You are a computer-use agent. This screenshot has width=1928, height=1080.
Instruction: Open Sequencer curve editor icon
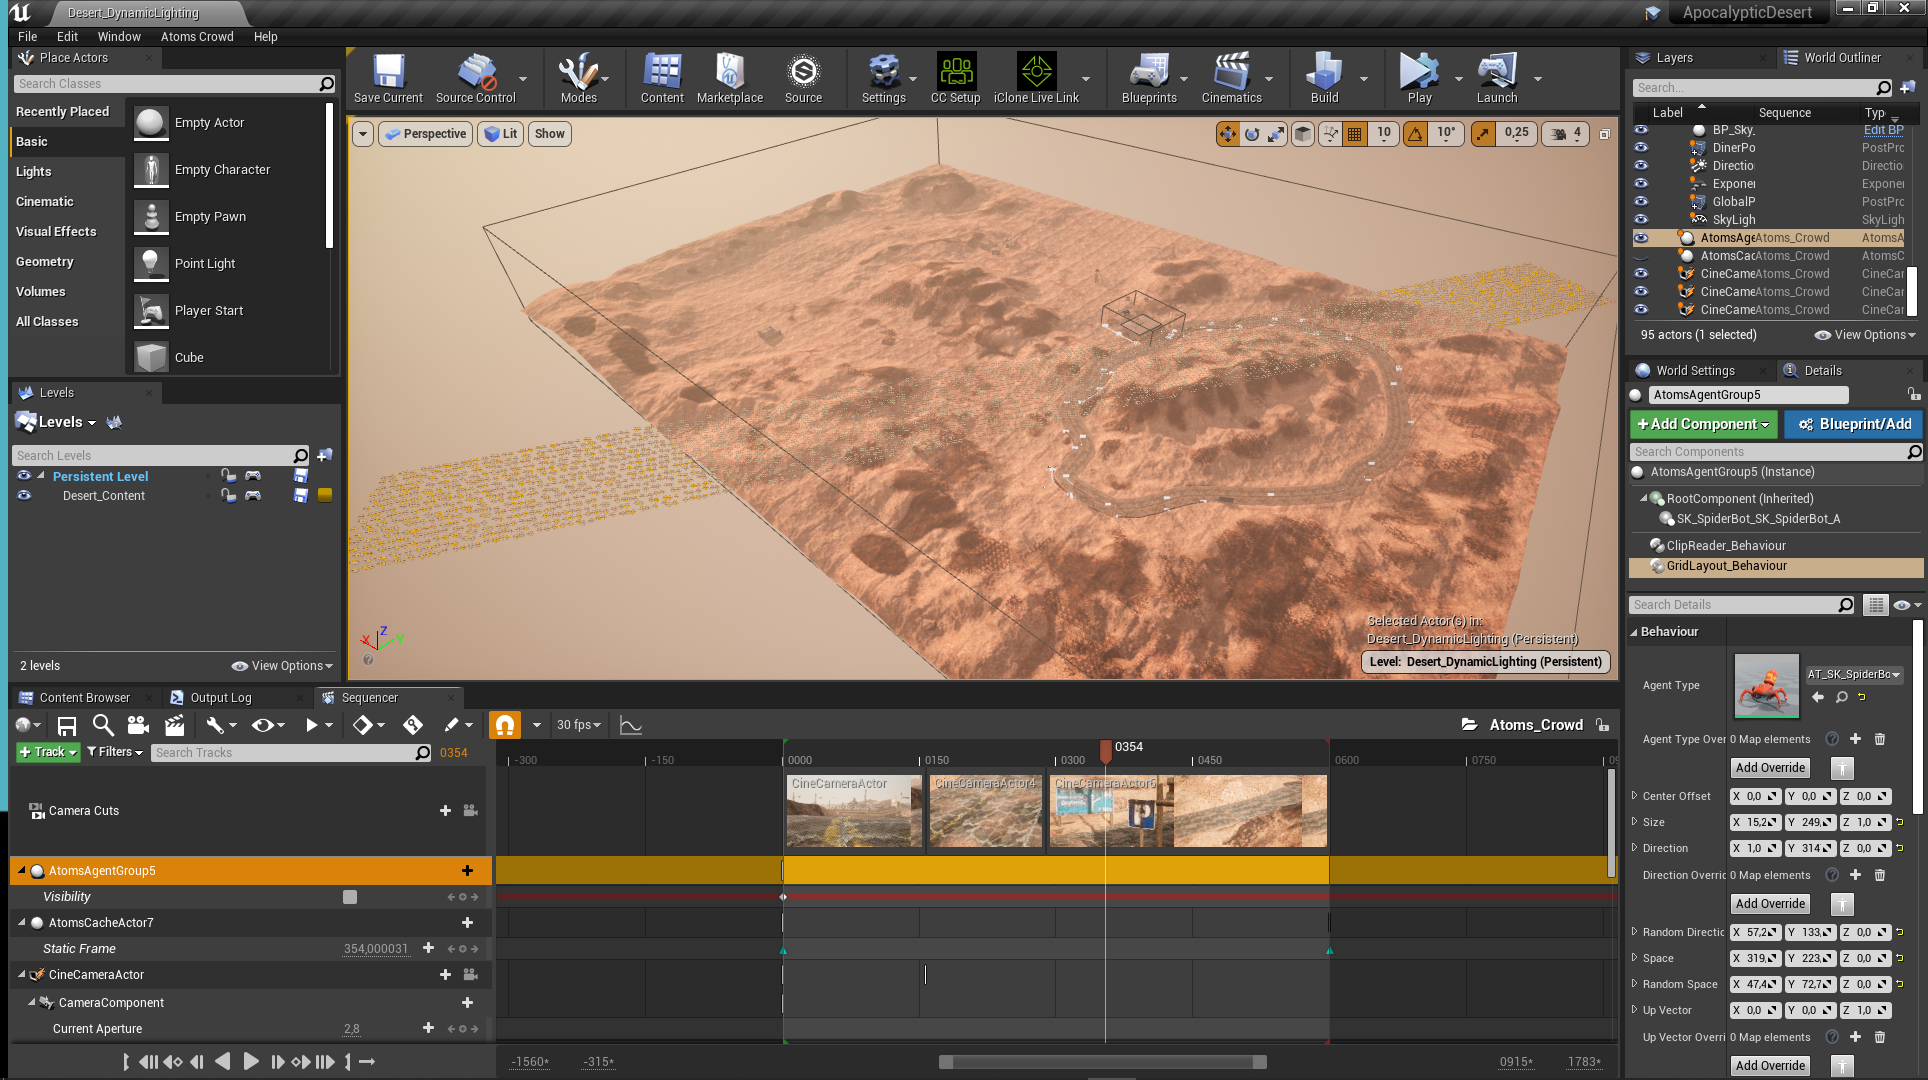pyautogui.click(x=631, y=725)
